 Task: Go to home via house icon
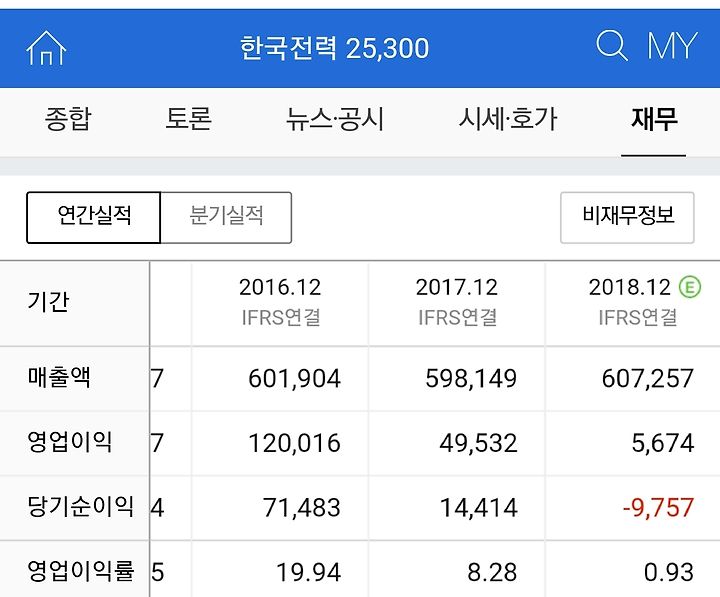[46, 48]
